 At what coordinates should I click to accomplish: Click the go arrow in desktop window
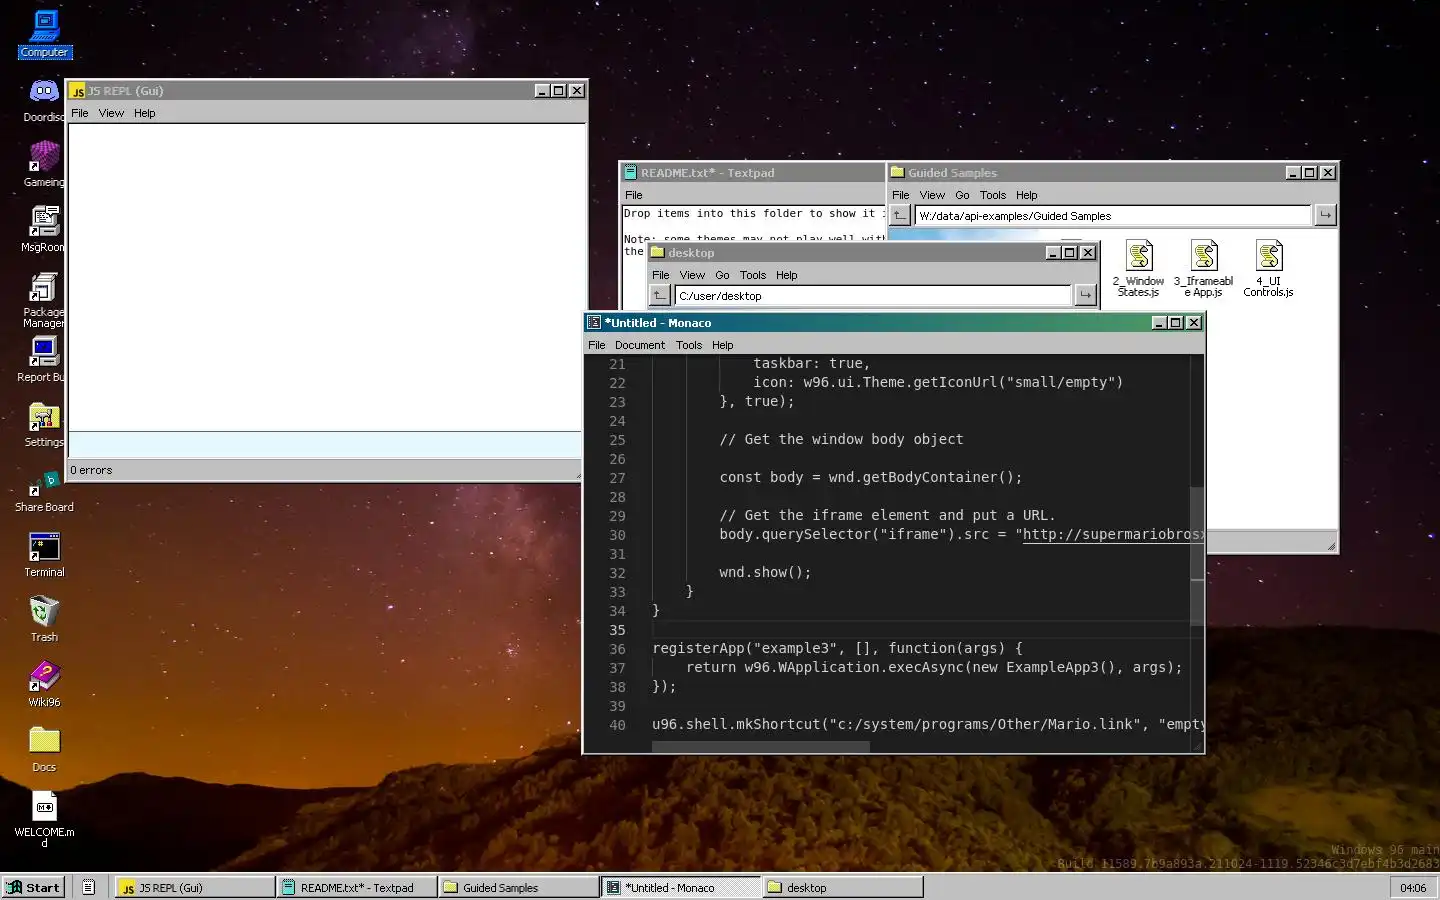[1085, 295]
